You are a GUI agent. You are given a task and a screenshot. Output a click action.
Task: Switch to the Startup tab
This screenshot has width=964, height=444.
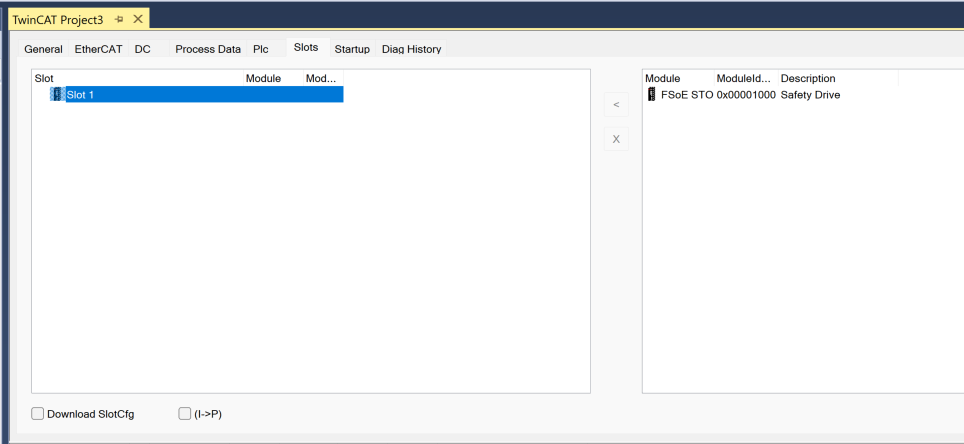point(352,49)
